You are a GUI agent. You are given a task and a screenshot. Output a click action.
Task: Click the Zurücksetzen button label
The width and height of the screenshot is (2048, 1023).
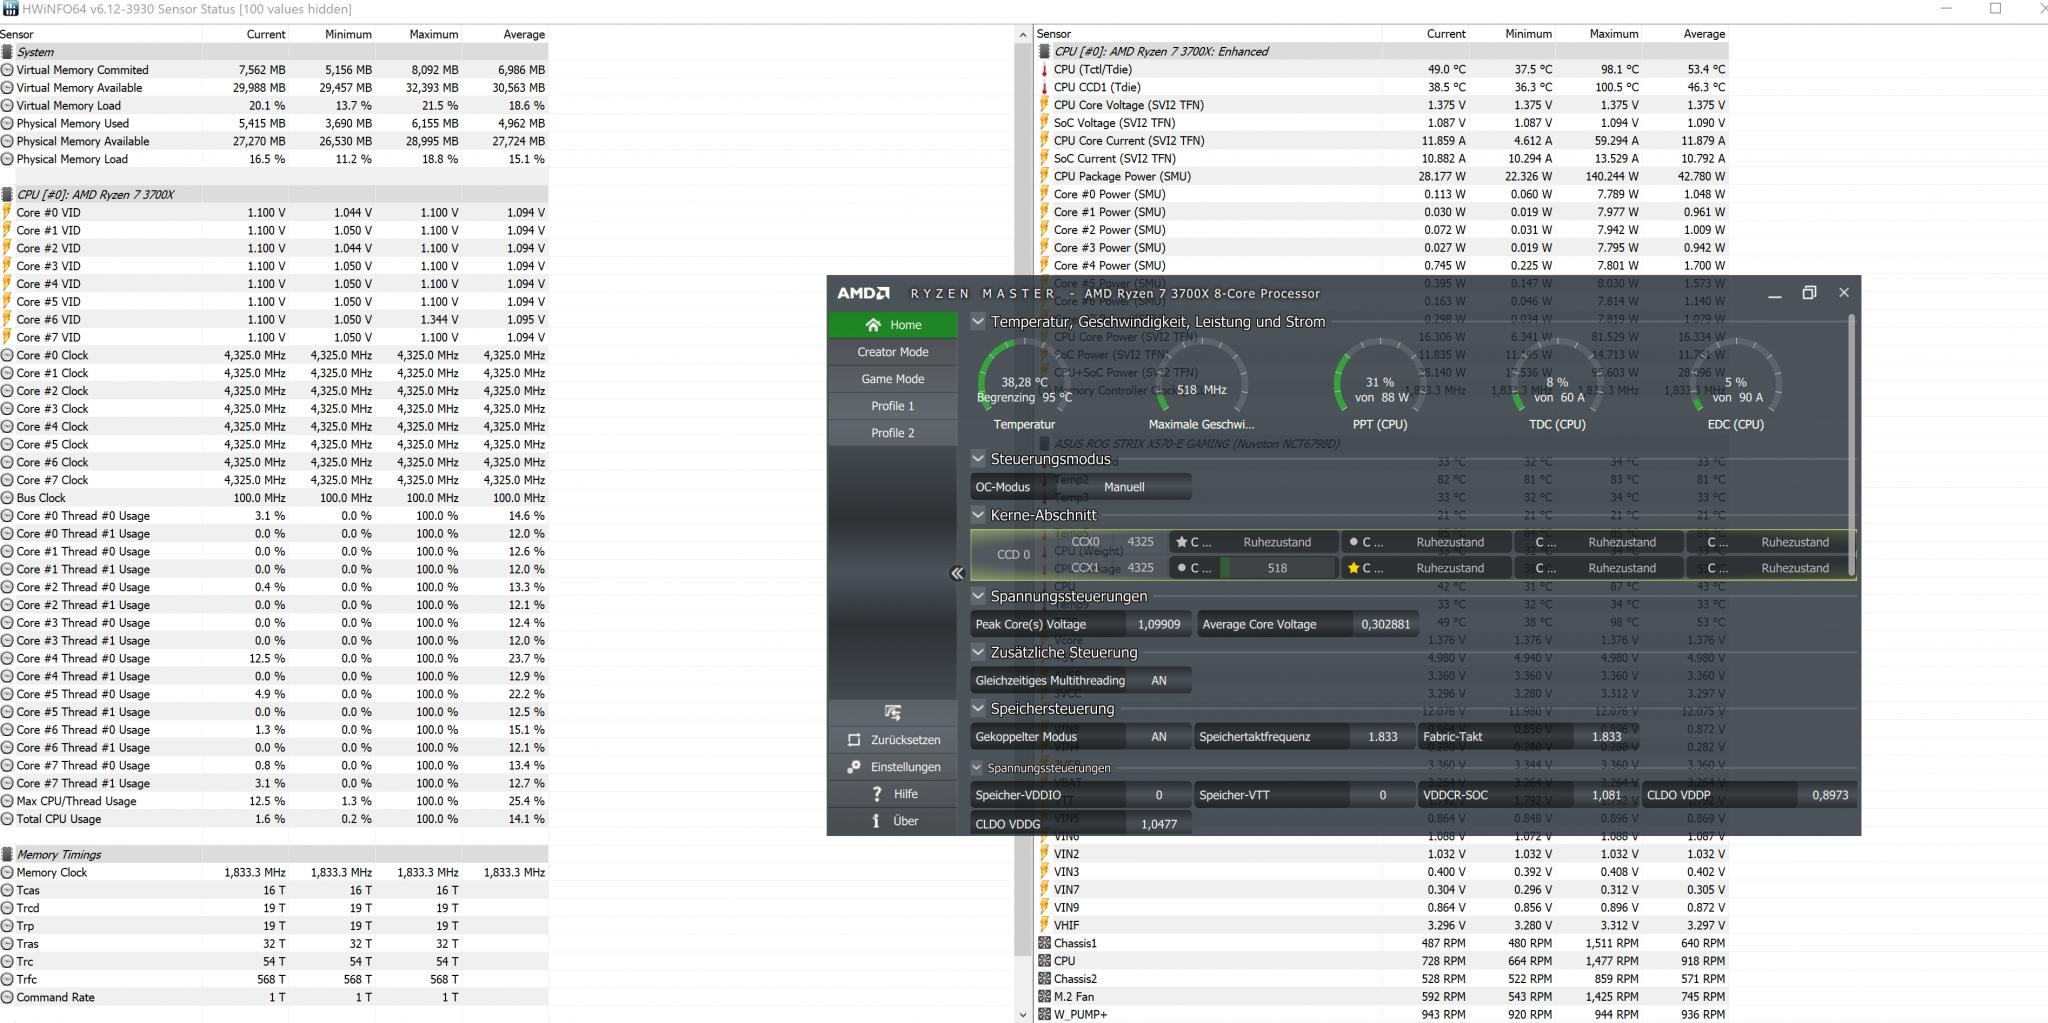[x=906, y=740]
